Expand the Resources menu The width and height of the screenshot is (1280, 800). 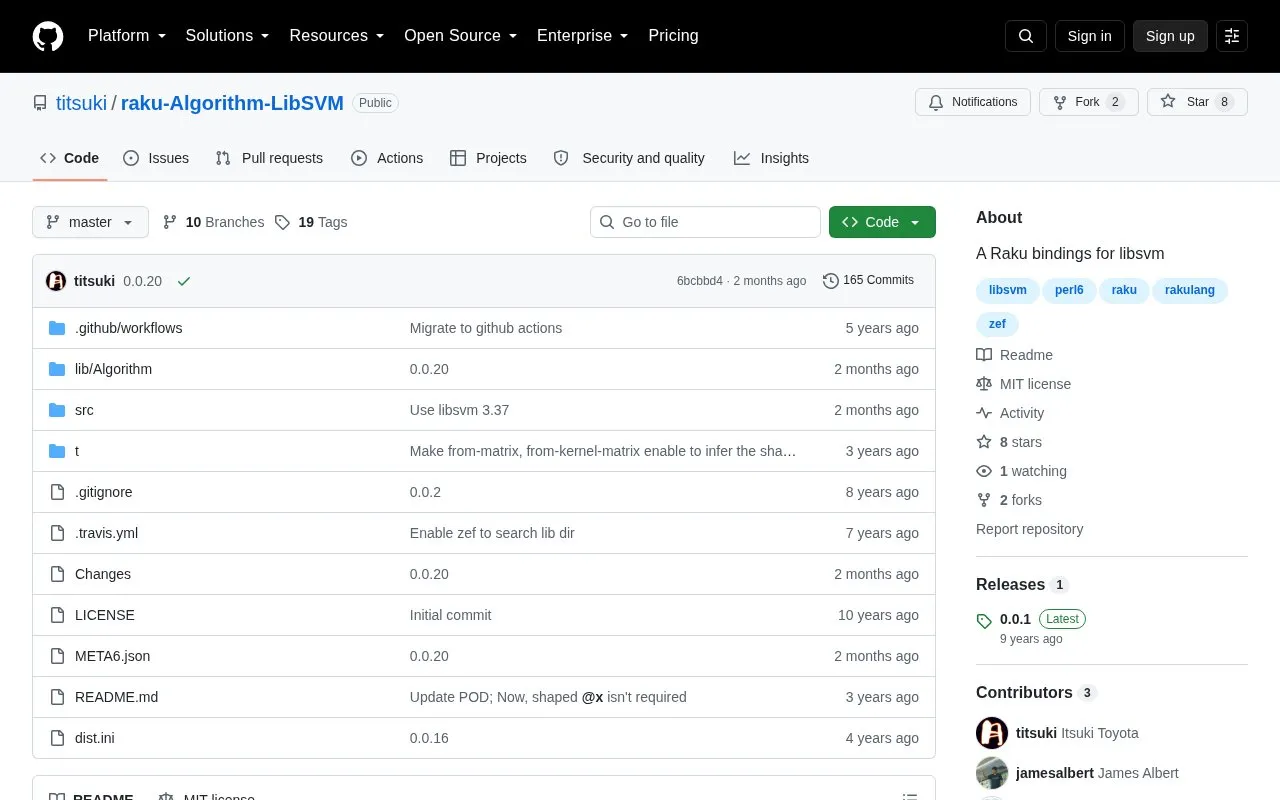click(337, 36)
